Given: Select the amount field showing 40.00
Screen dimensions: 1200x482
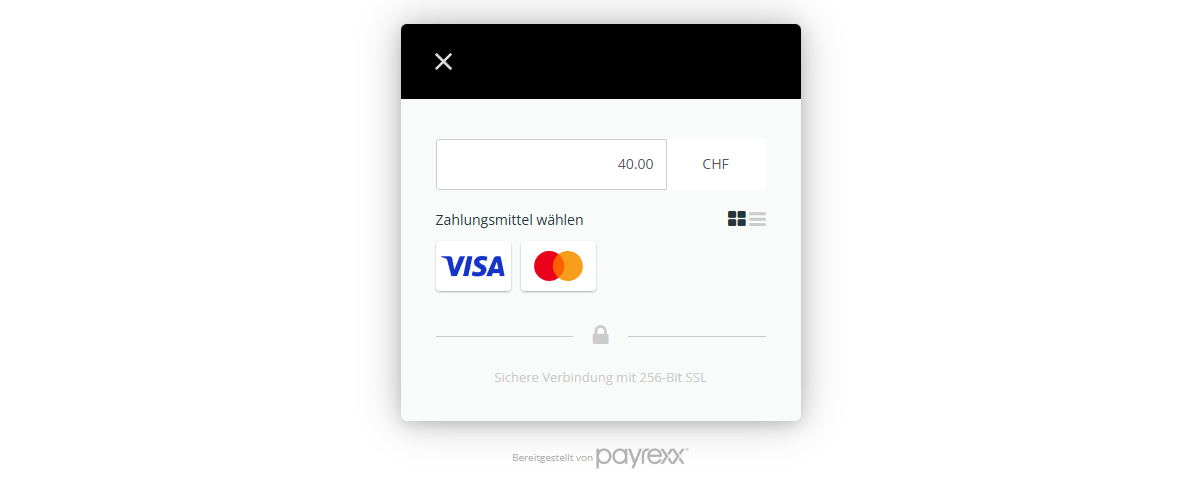Looking at the screenshot, I should coord(551,164).
